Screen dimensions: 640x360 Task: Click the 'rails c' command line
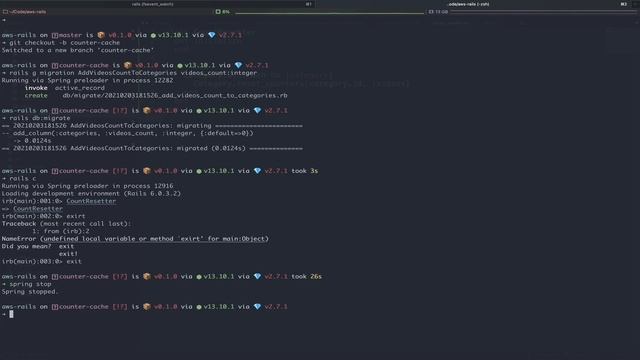19,178
